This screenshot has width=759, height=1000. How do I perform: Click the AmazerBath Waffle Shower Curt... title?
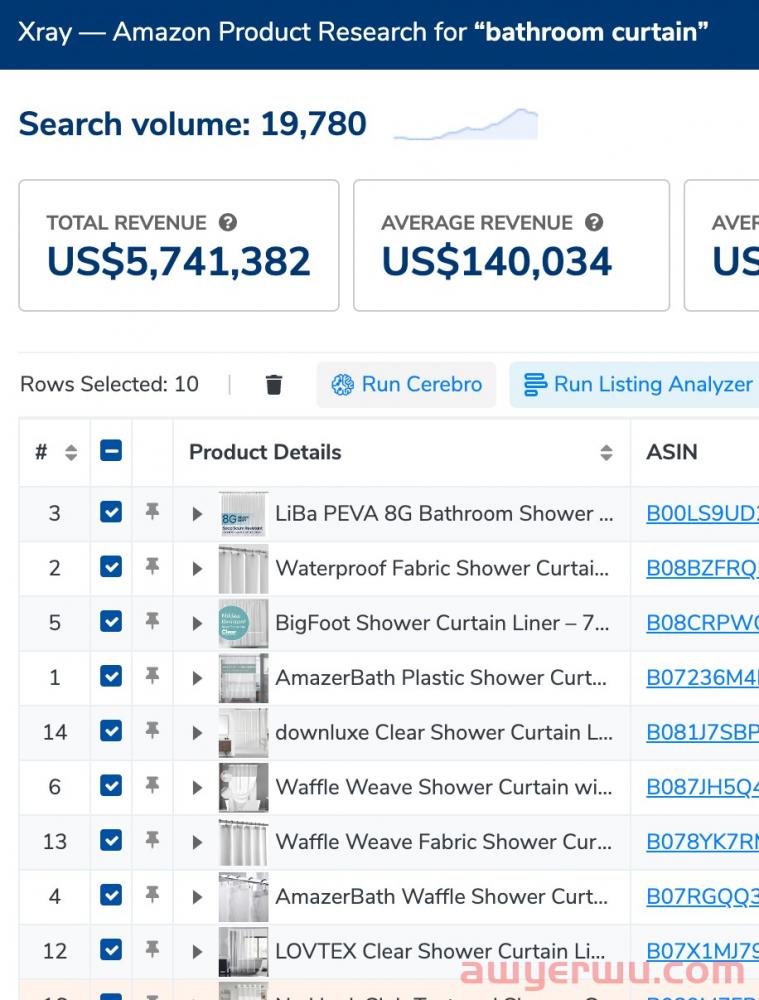(x=441, y=897)
